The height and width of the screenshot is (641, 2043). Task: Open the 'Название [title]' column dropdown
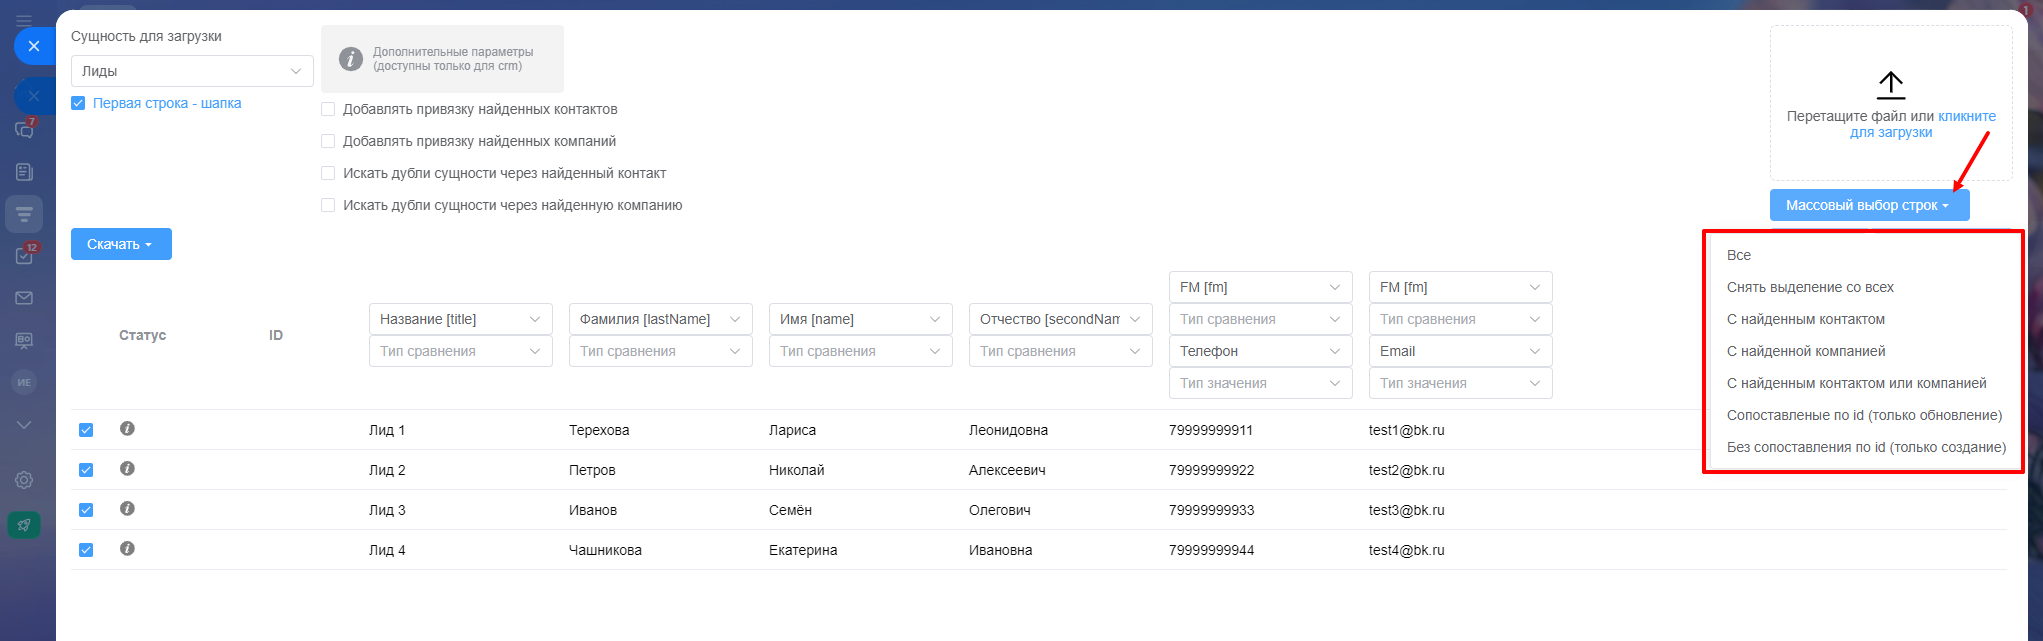(x=461, y=319)
